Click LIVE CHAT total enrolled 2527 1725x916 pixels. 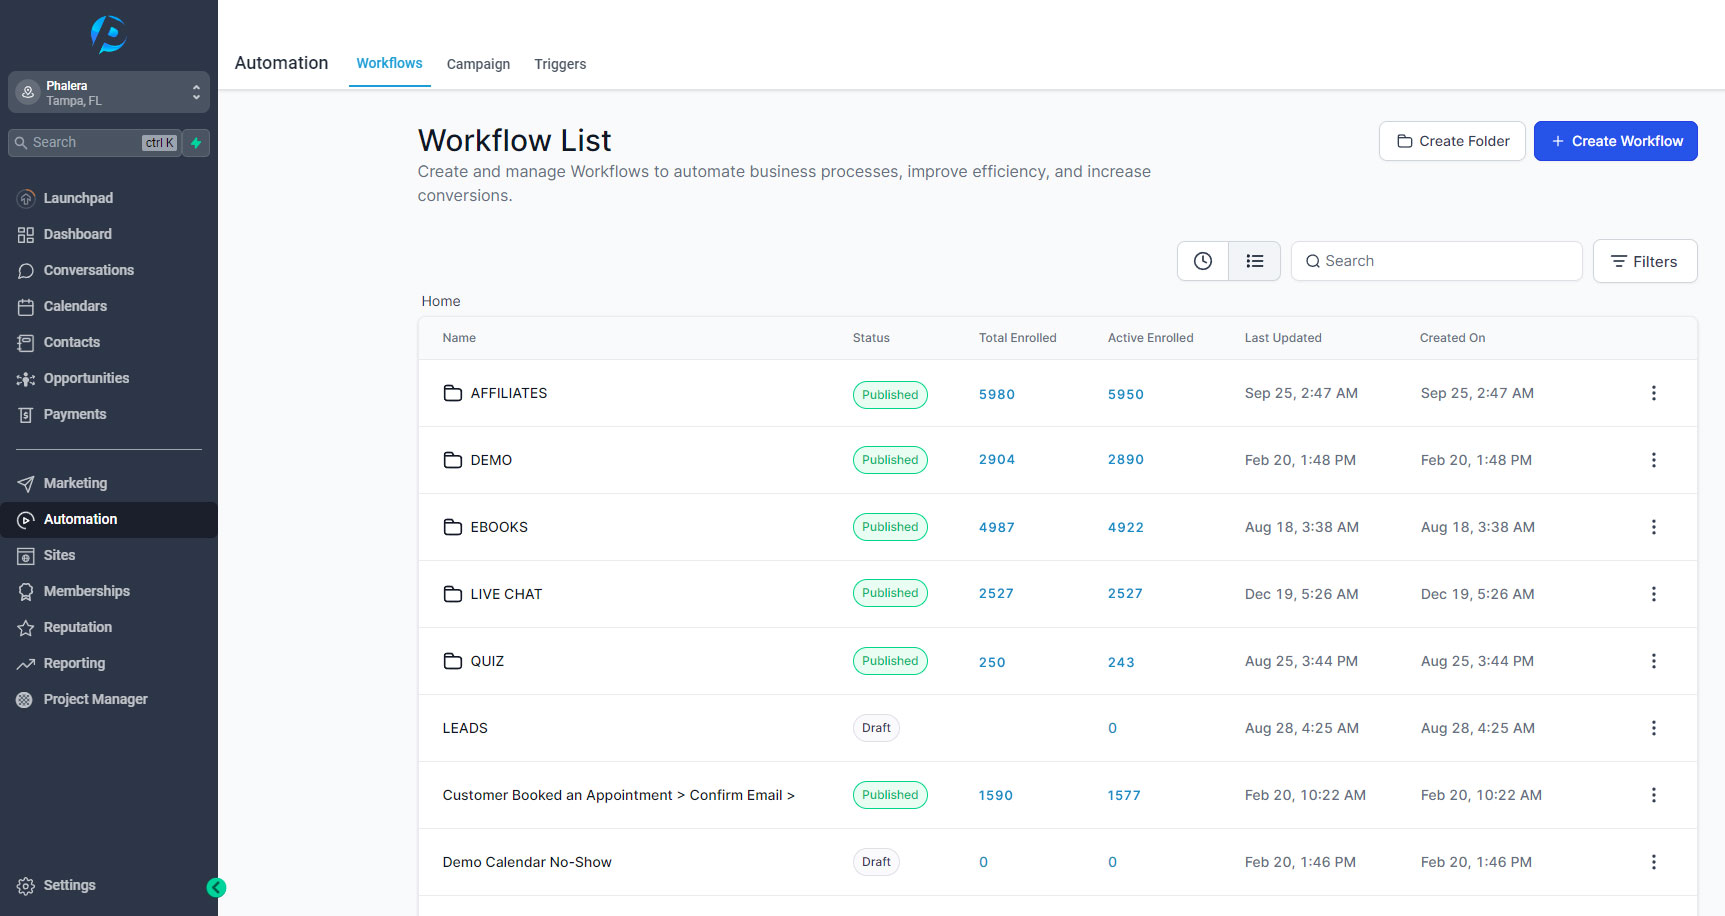[996, 594]
